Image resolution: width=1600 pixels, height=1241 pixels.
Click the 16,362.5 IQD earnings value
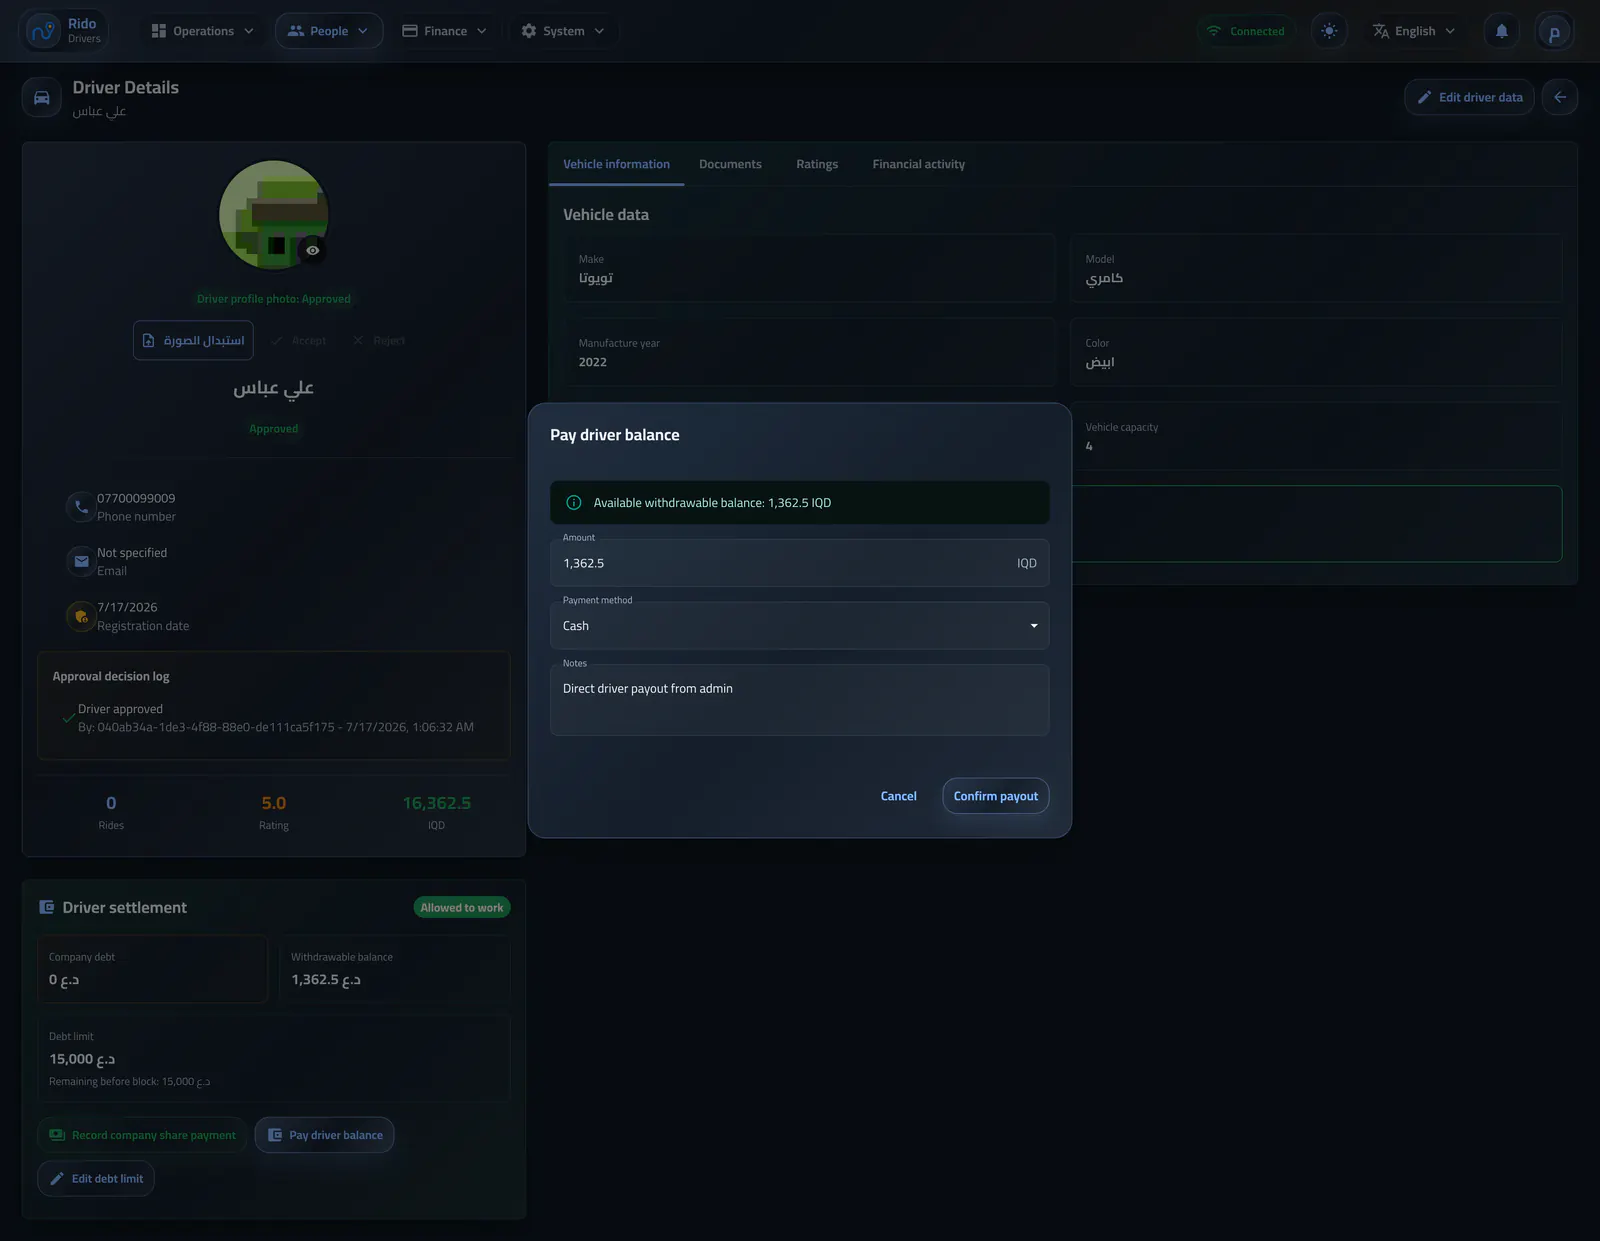click(436, 803)
